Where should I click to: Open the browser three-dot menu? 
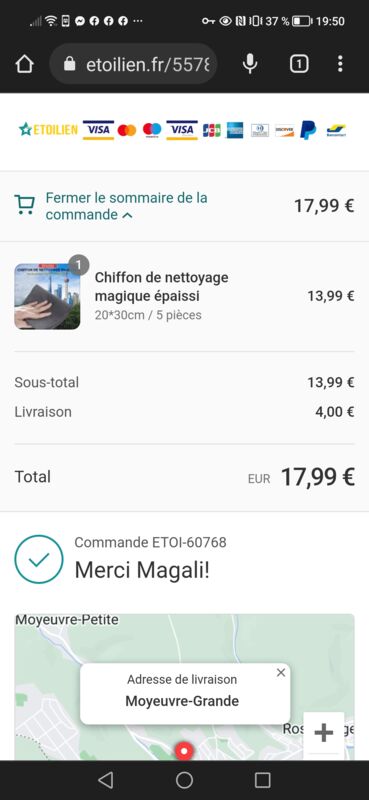click(340, 64)
